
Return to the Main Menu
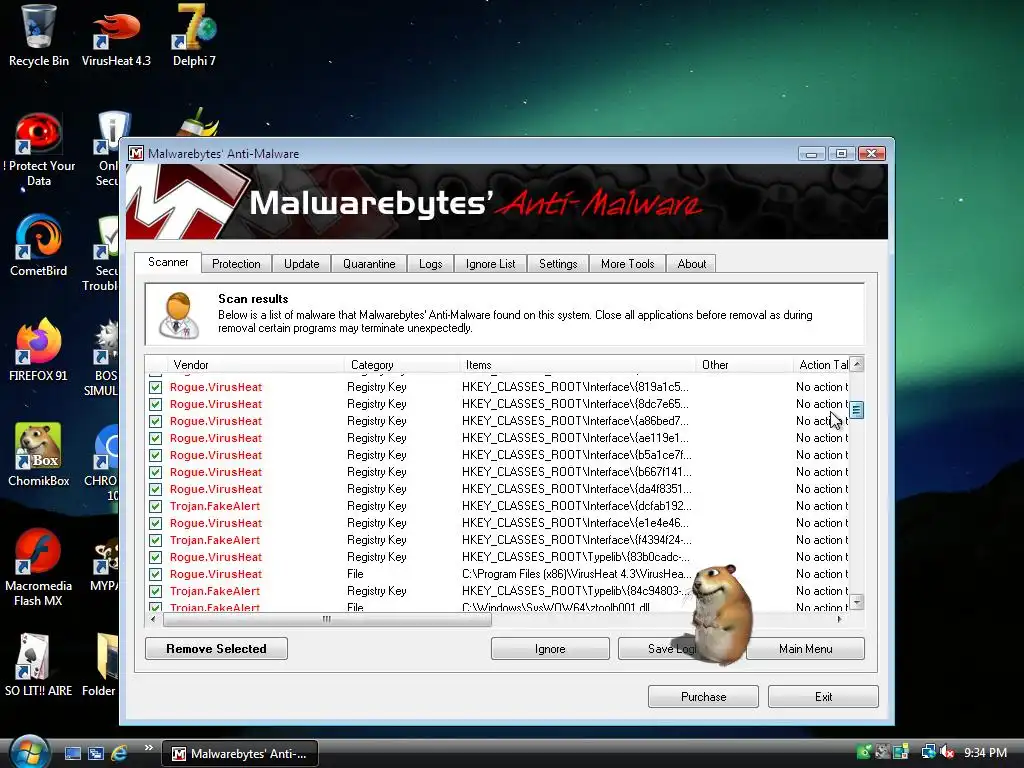coord(805,648)
